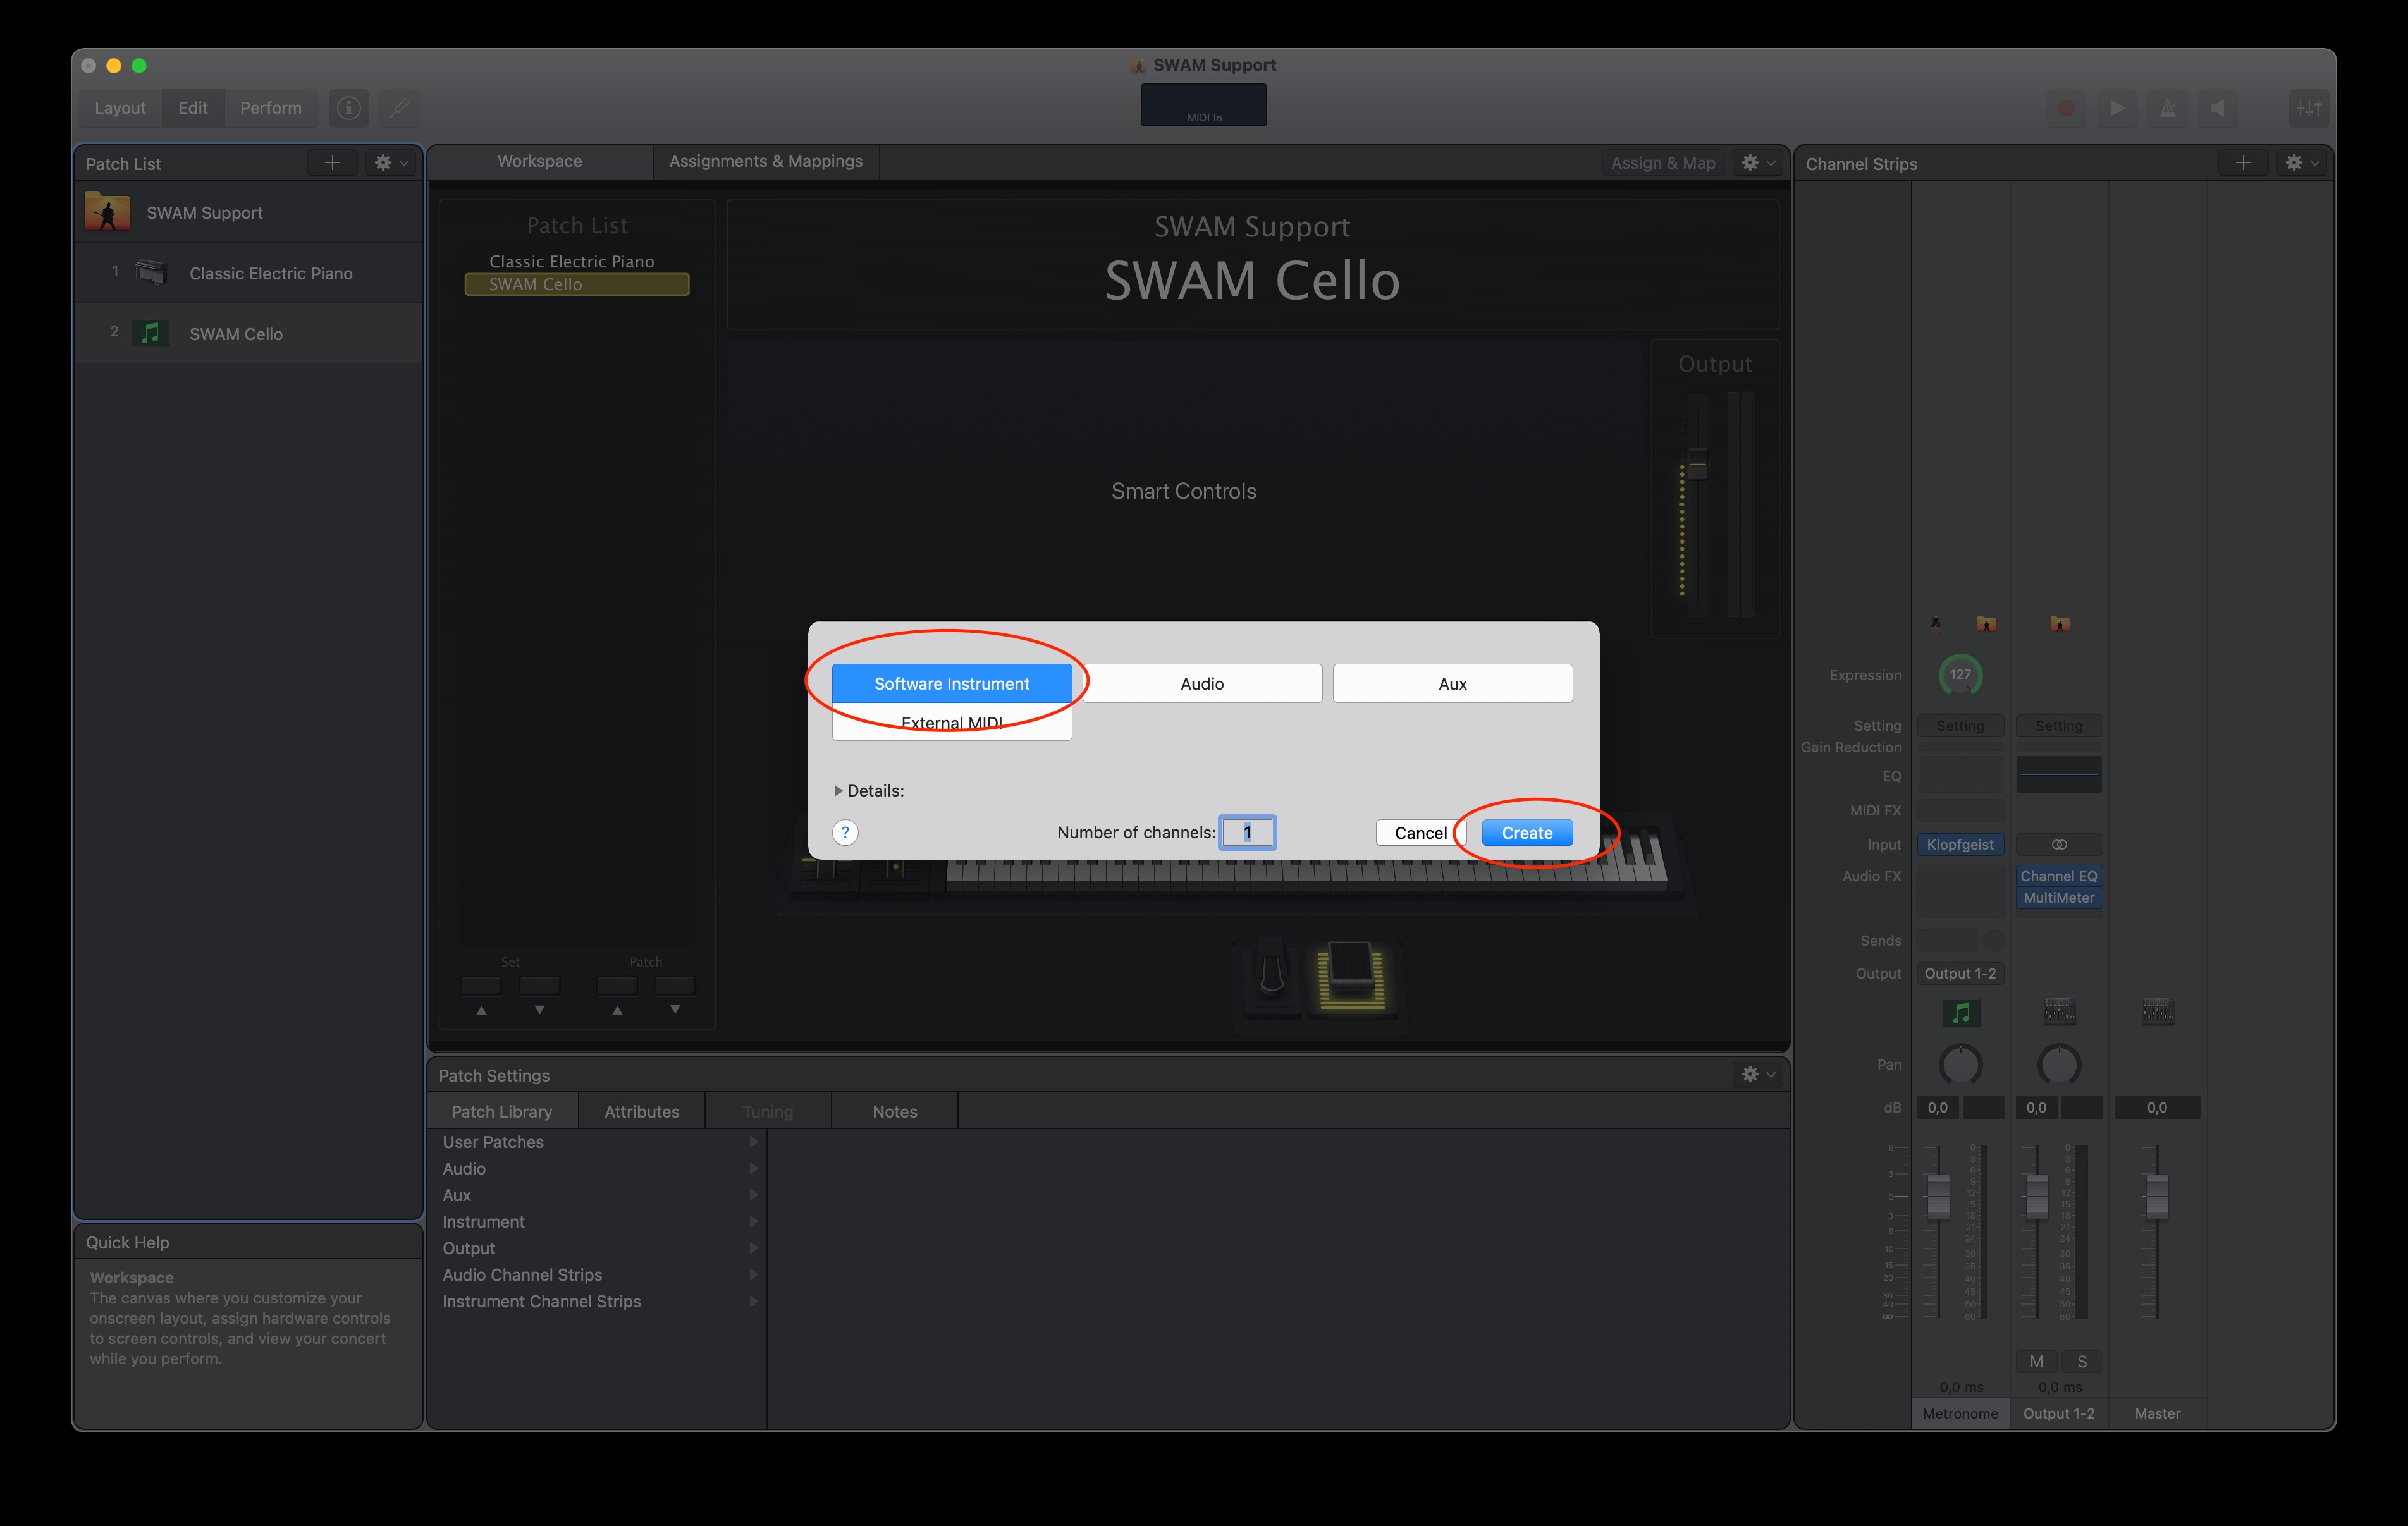
Task: Choose External MIDI channel strip type
Action: click(952, 722)
